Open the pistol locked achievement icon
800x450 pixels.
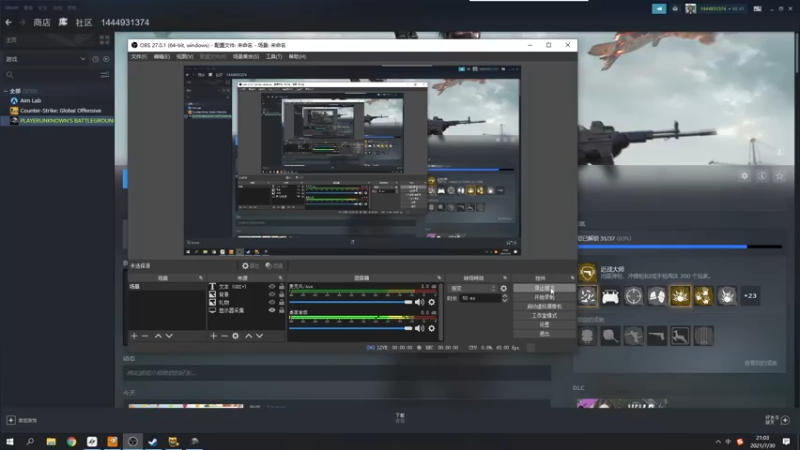[657, 336]
